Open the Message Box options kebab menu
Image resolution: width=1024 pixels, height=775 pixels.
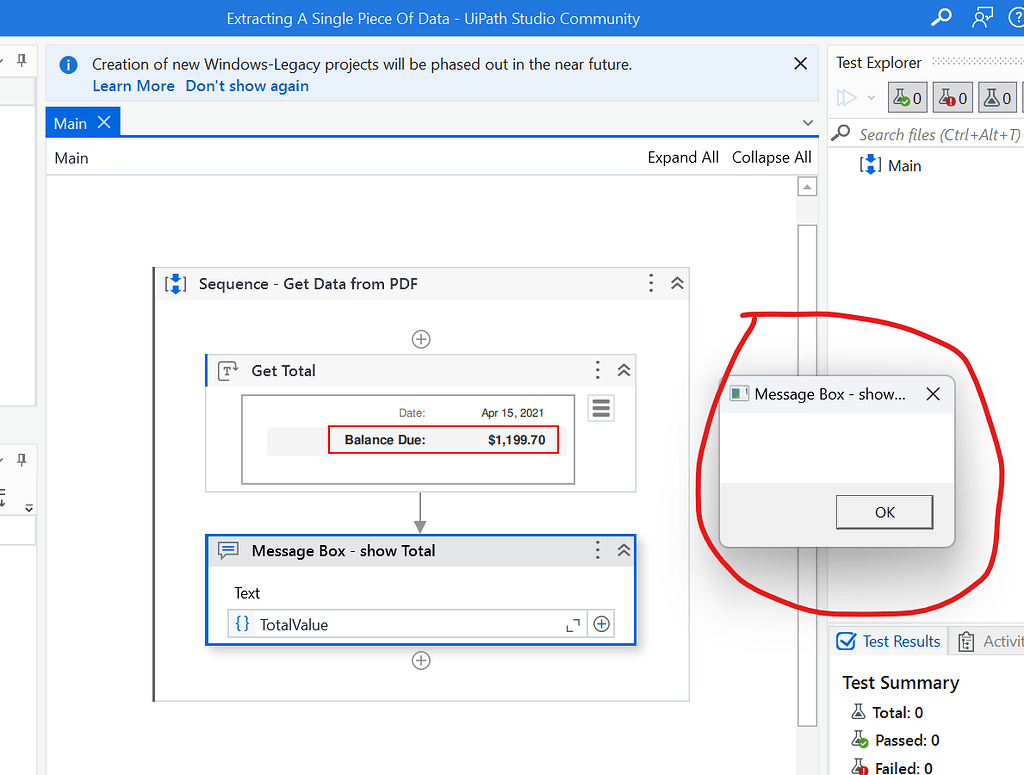[x=597, y=549]
